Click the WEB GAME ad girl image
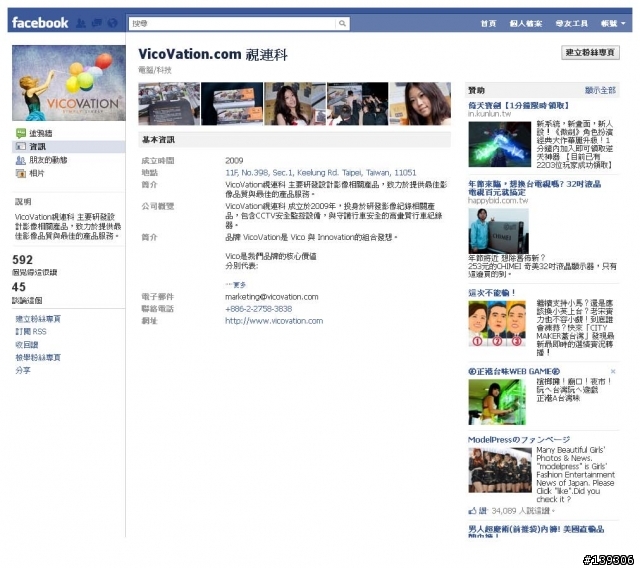Image resolution: width=640 pixels, height=568 pixels. 497,402
